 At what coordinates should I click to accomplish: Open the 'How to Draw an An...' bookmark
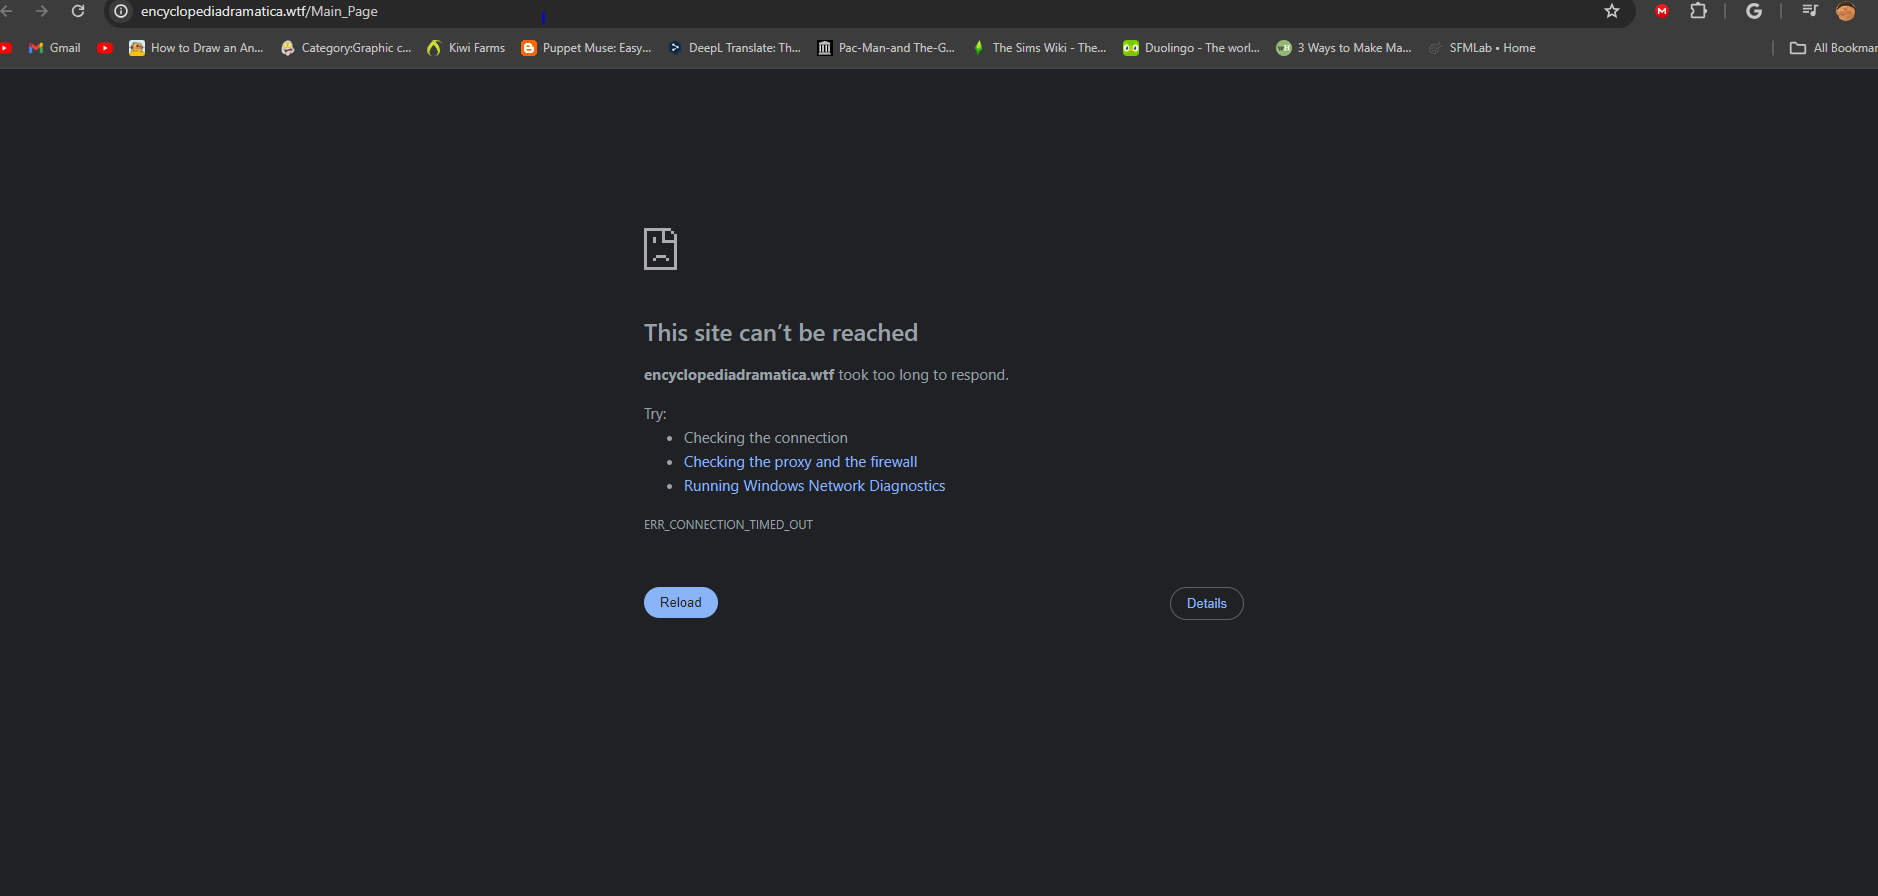197,48
